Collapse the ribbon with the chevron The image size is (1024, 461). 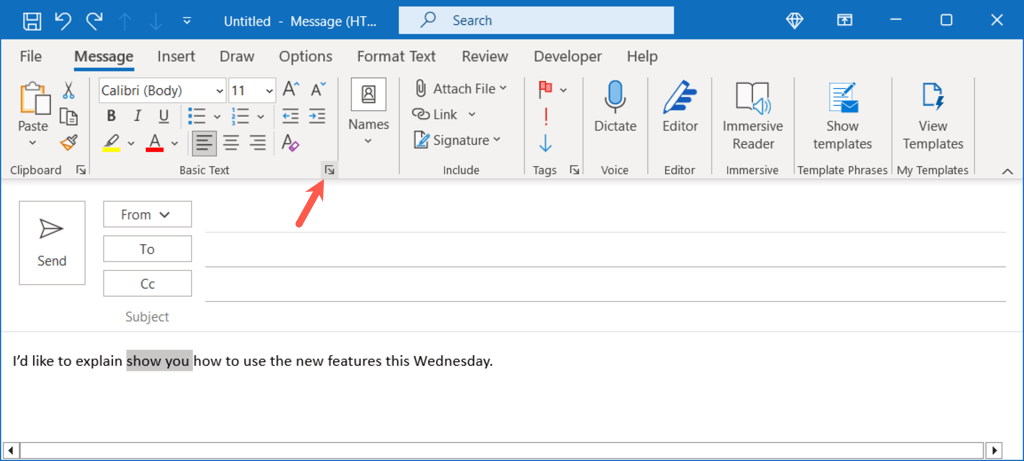point(1007,171)
